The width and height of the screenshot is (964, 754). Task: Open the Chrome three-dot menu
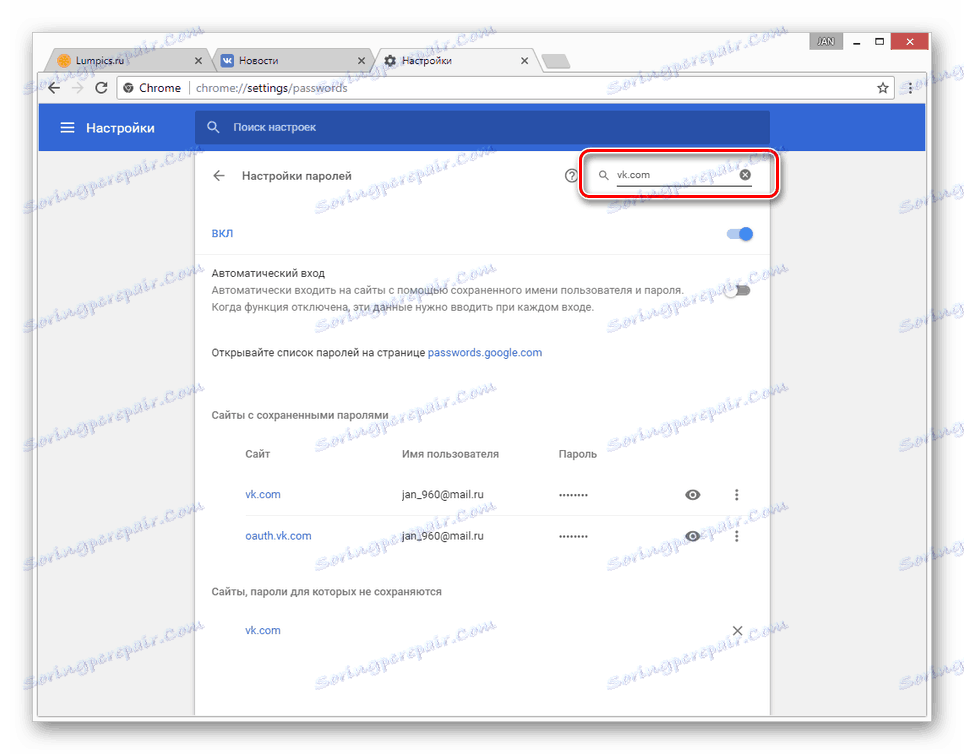pos(911,88)
